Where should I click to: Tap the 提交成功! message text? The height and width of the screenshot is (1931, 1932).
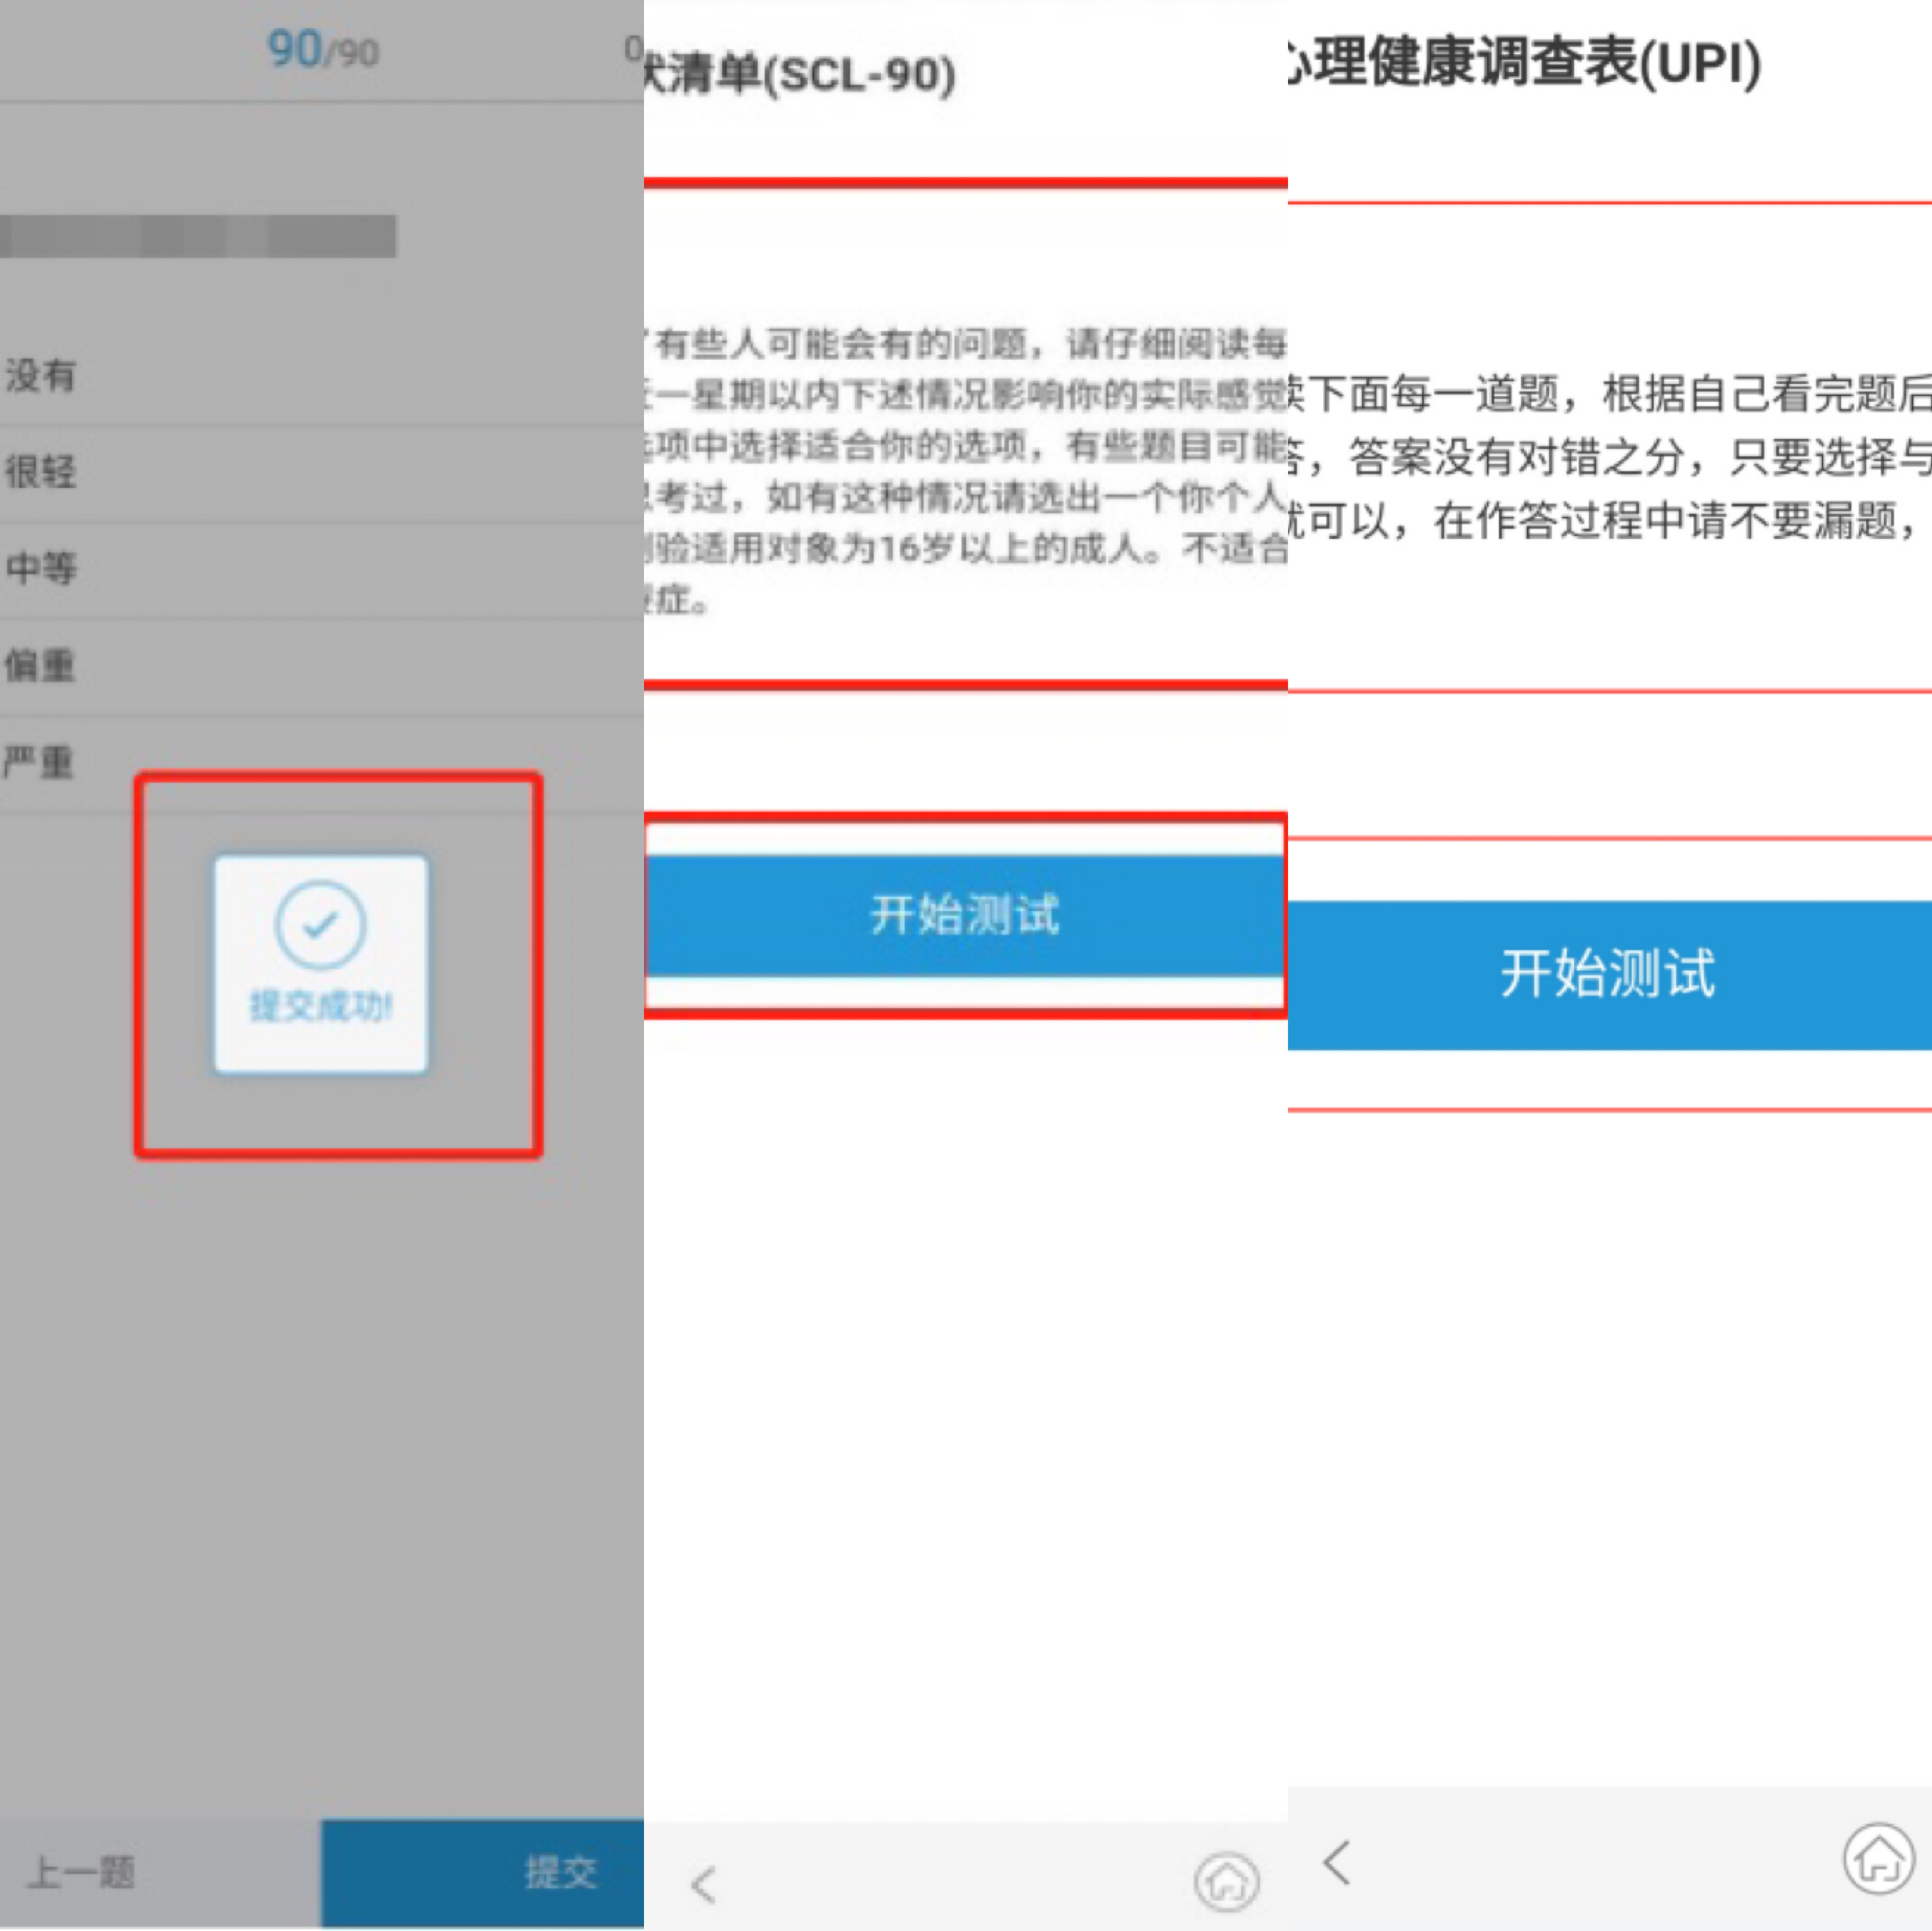pos(321,1006)
